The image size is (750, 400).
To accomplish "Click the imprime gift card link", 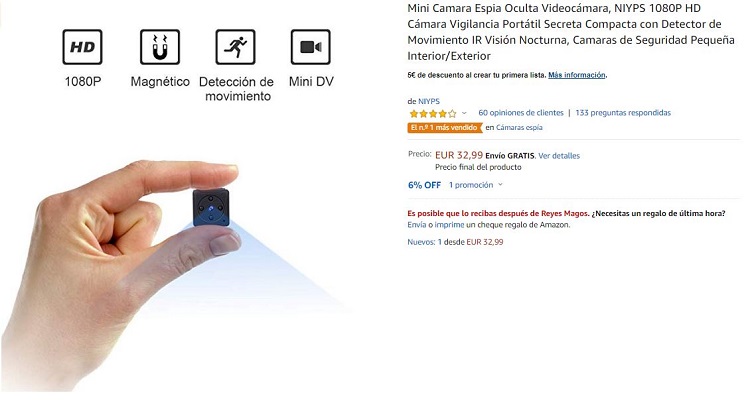I will pyautogui.click(x=449, y=225).
